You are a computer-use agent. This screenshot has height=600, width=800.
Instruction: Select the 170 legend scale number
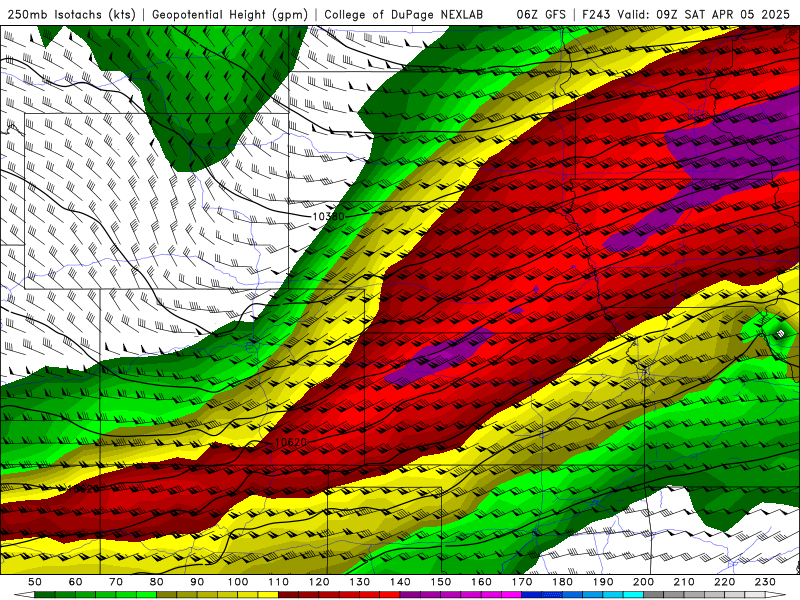522,582
